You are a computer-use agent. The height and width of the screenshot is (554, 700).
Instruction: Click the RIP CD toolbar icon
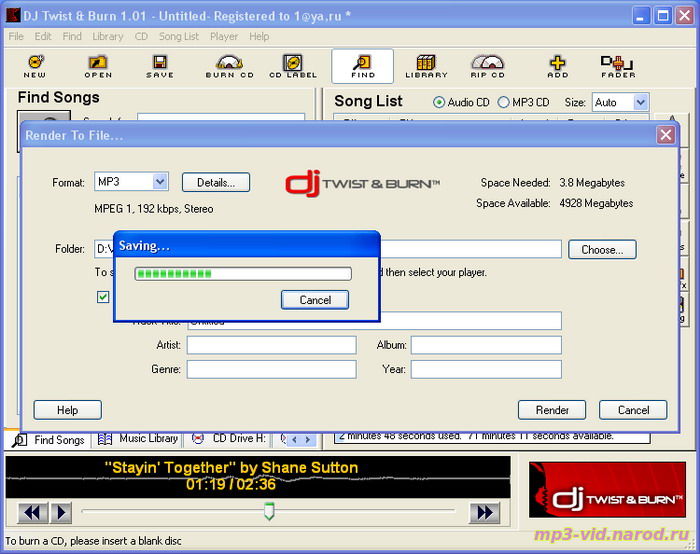coord(488,67)
